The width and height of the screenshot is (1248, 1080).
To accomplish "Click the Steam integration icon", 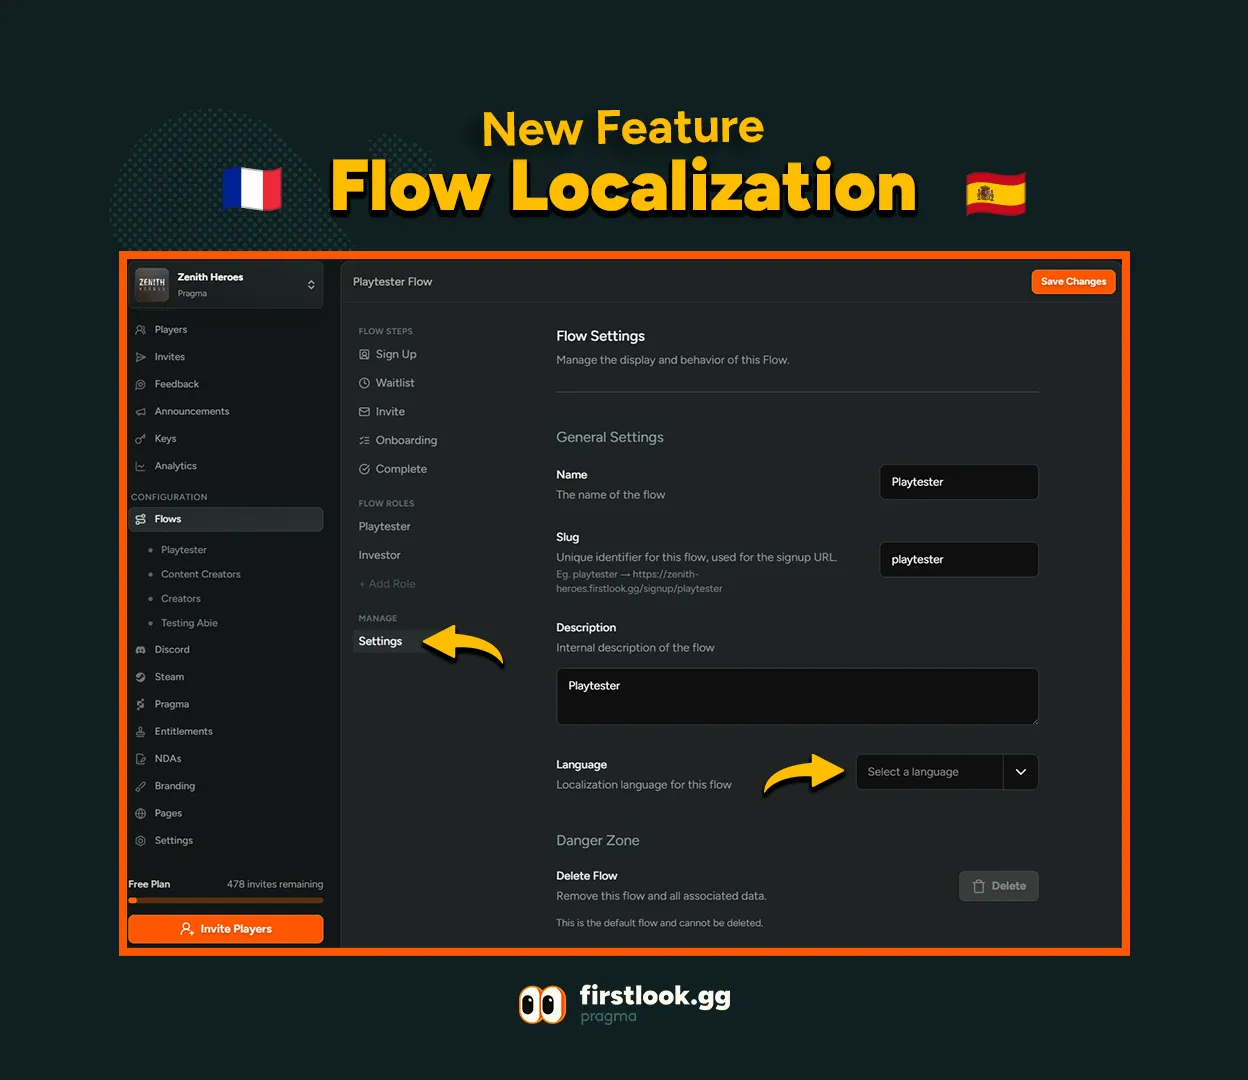I will (x=141, y=676).
